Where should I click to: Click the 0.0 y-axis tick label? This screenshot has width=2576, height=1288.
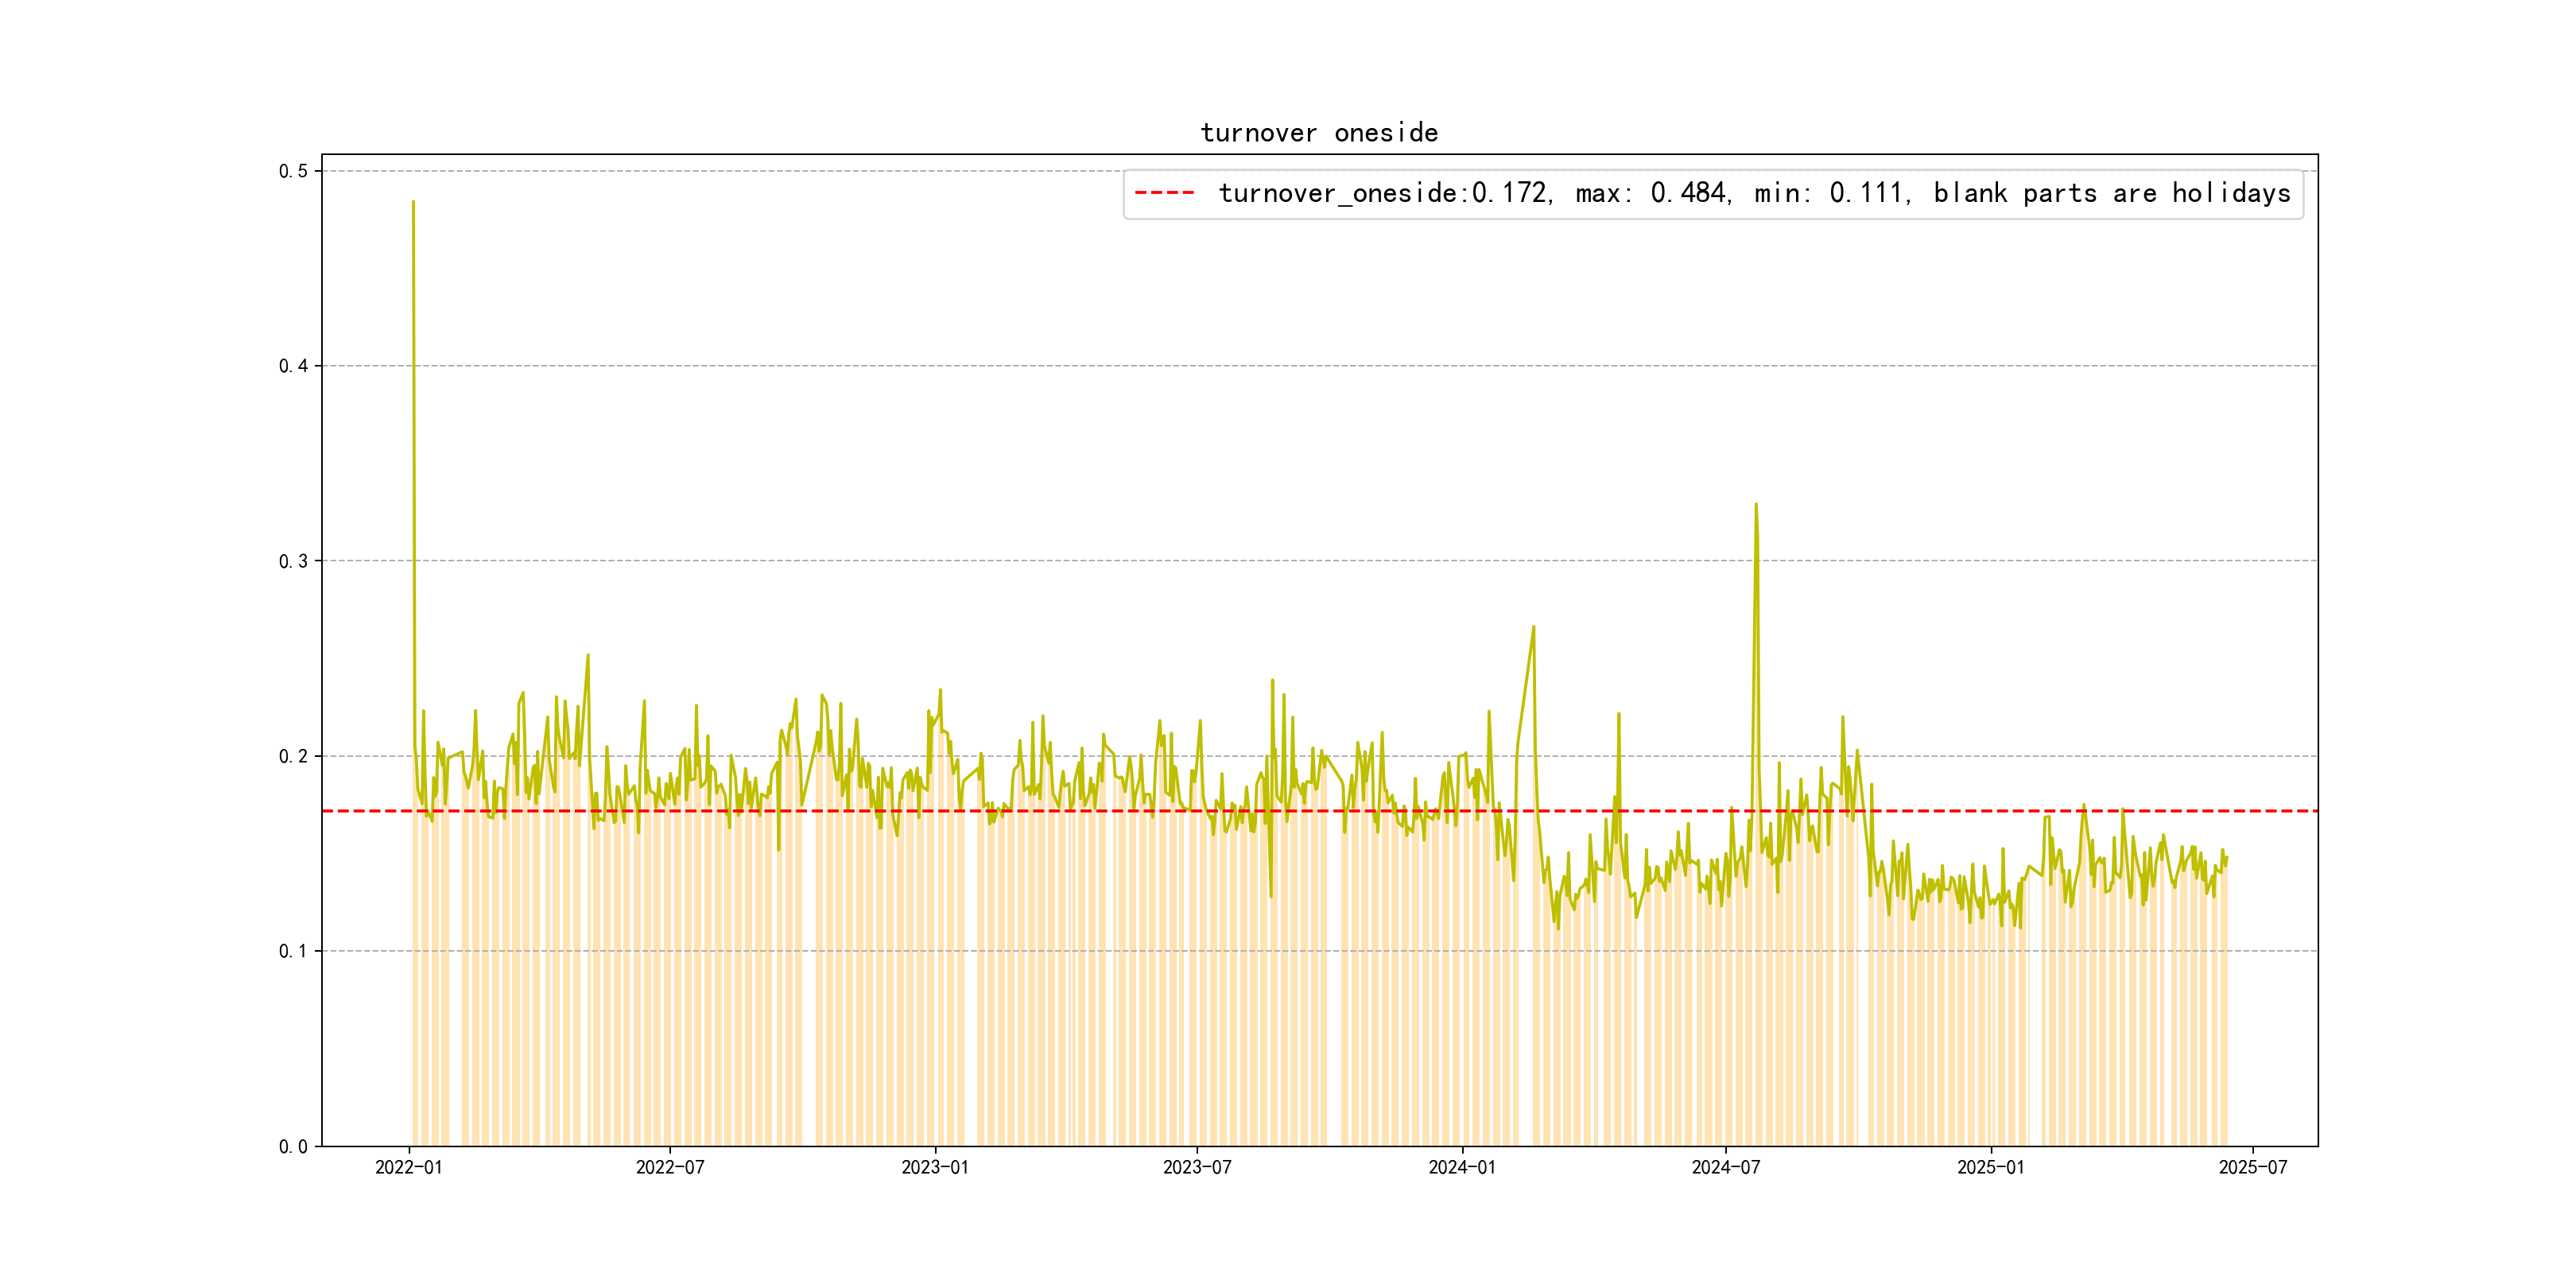pos(293,1147)
